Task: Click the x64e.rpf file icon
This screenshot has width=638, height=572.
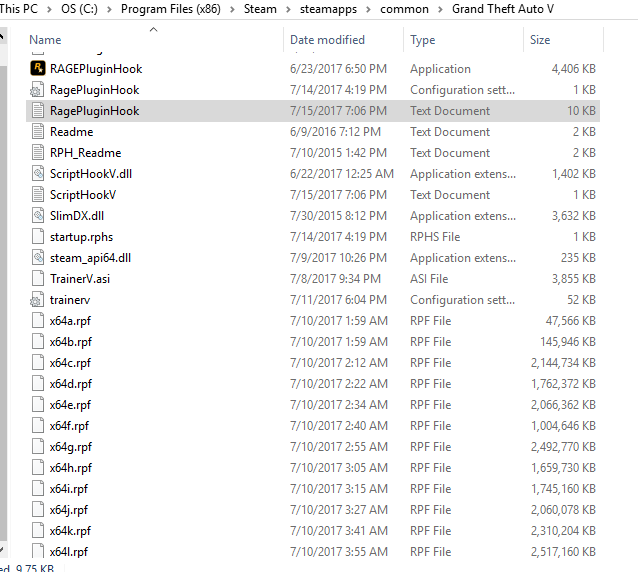Action: coord(38,405)
